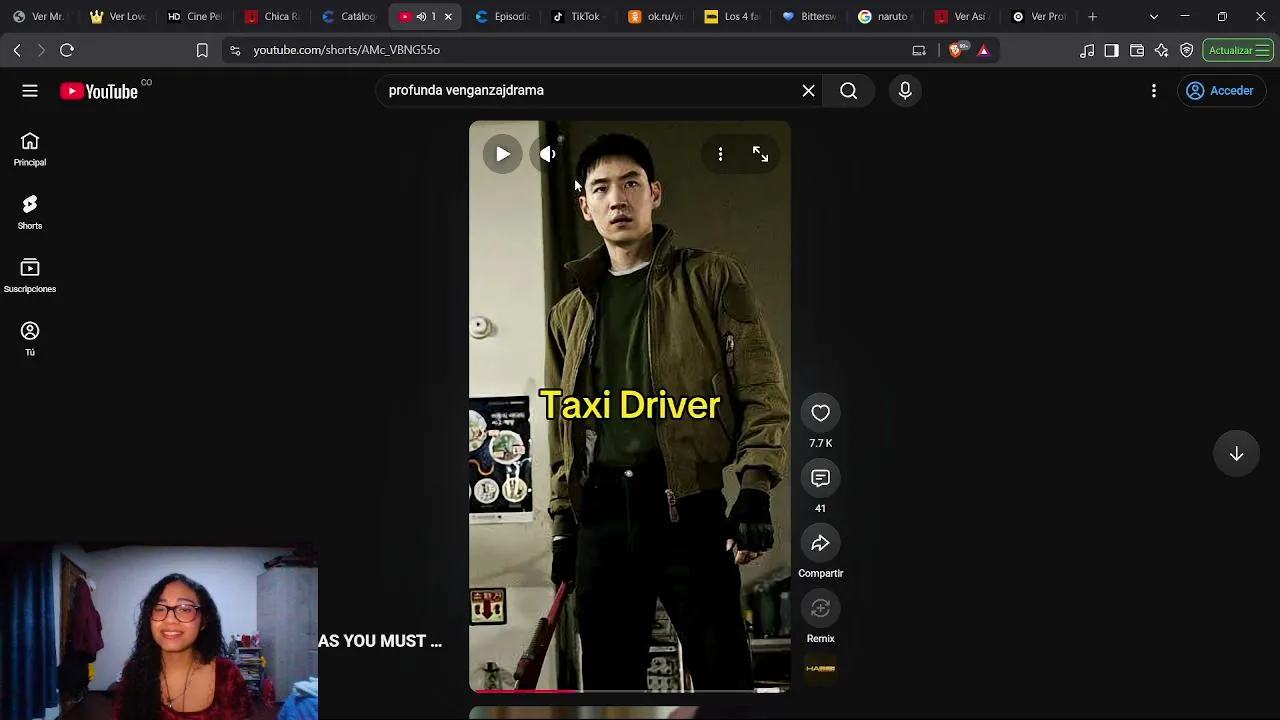
Task: Seek on the short's red progress bar
Action: (x=630, y=690)
